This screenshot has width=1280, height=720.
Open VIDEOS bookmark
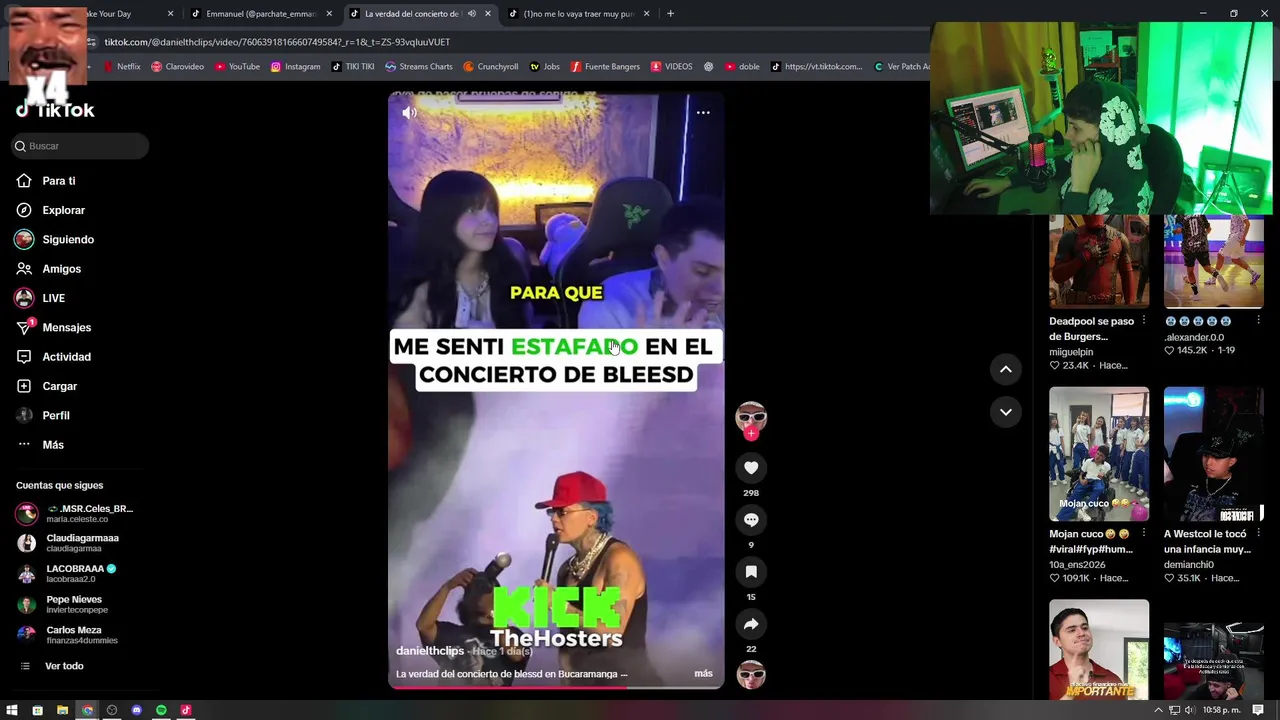point(672,67)
